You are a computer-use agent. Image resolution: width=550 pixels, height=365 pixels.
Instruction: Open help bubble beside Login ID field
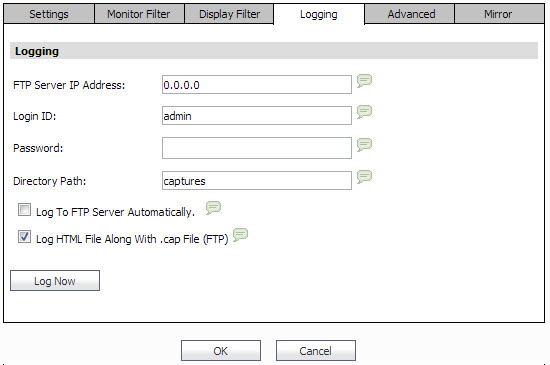pyautogui.click(x=364, y=112)
